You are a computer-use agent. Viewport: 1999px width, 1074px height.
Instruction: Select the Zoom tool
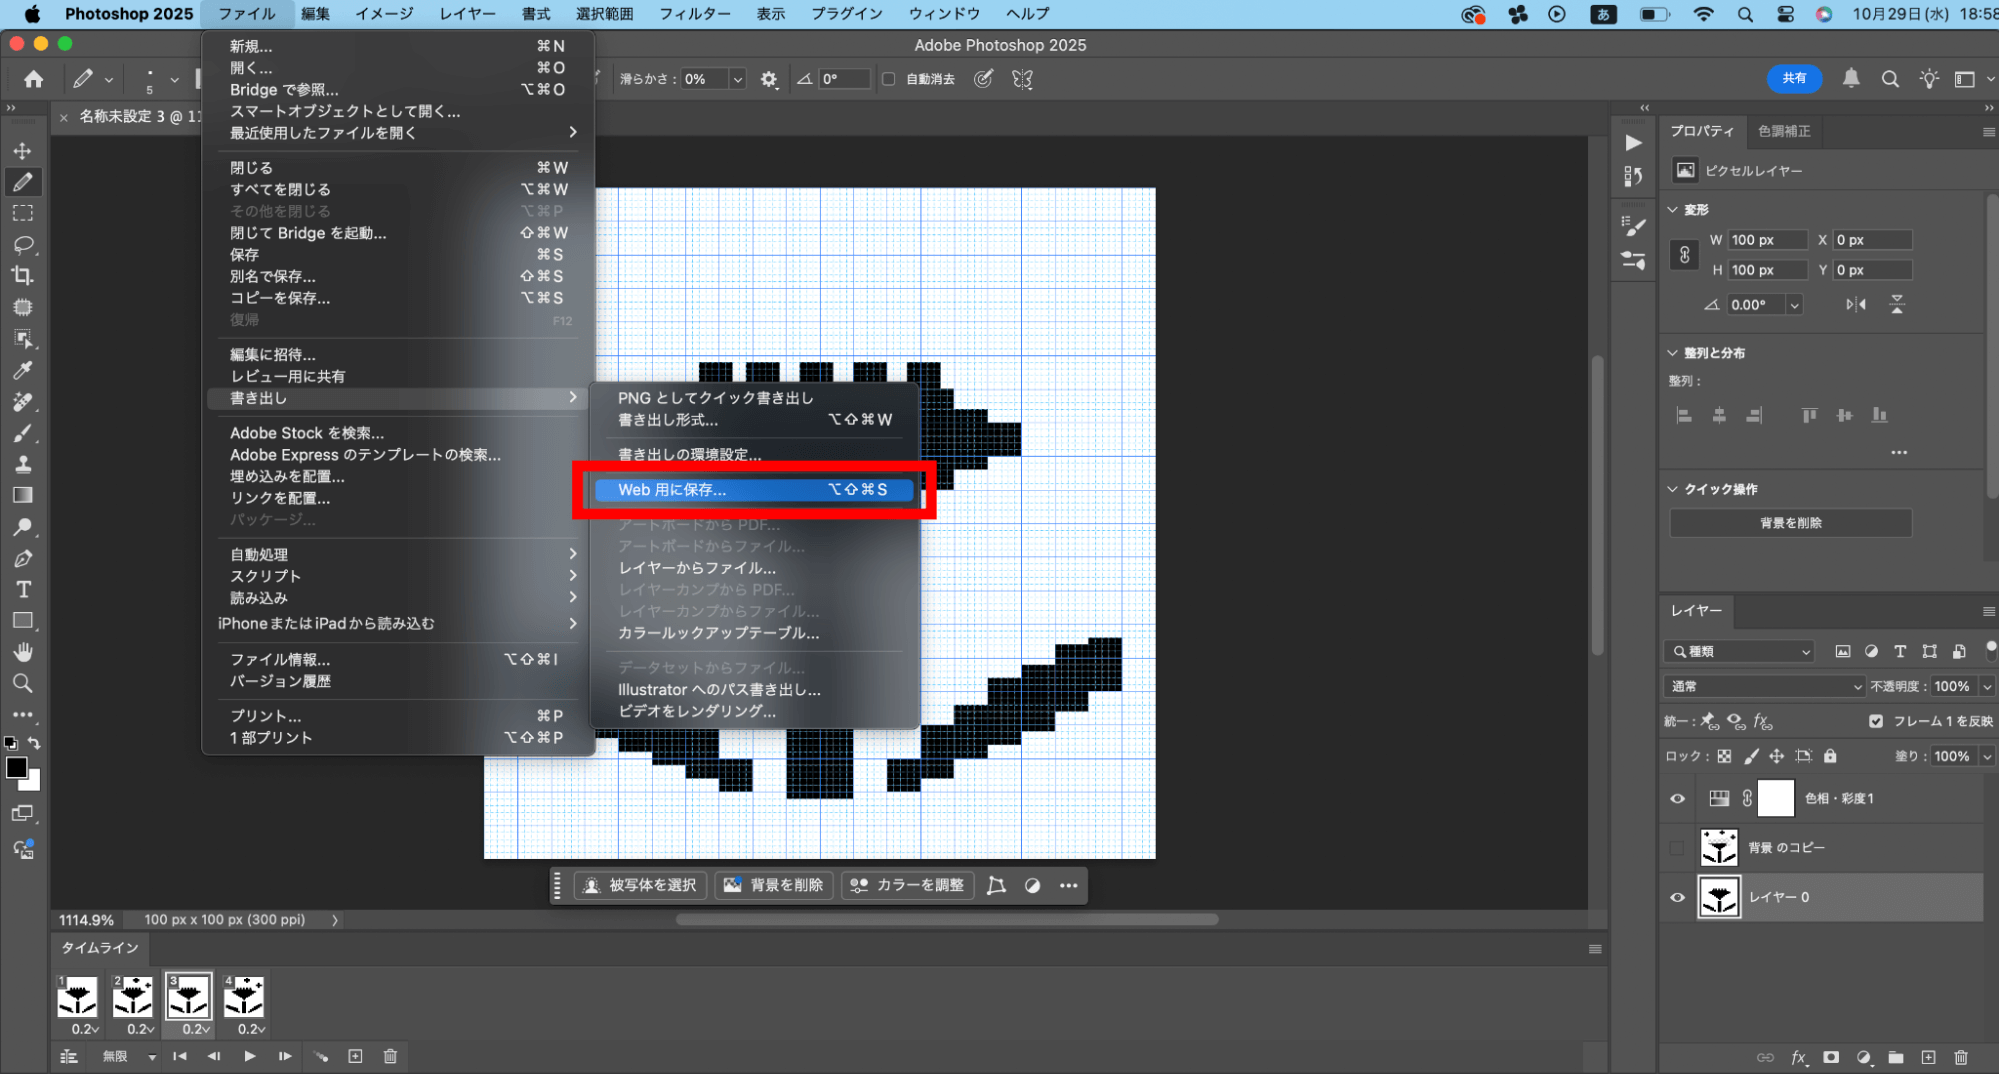22,684
